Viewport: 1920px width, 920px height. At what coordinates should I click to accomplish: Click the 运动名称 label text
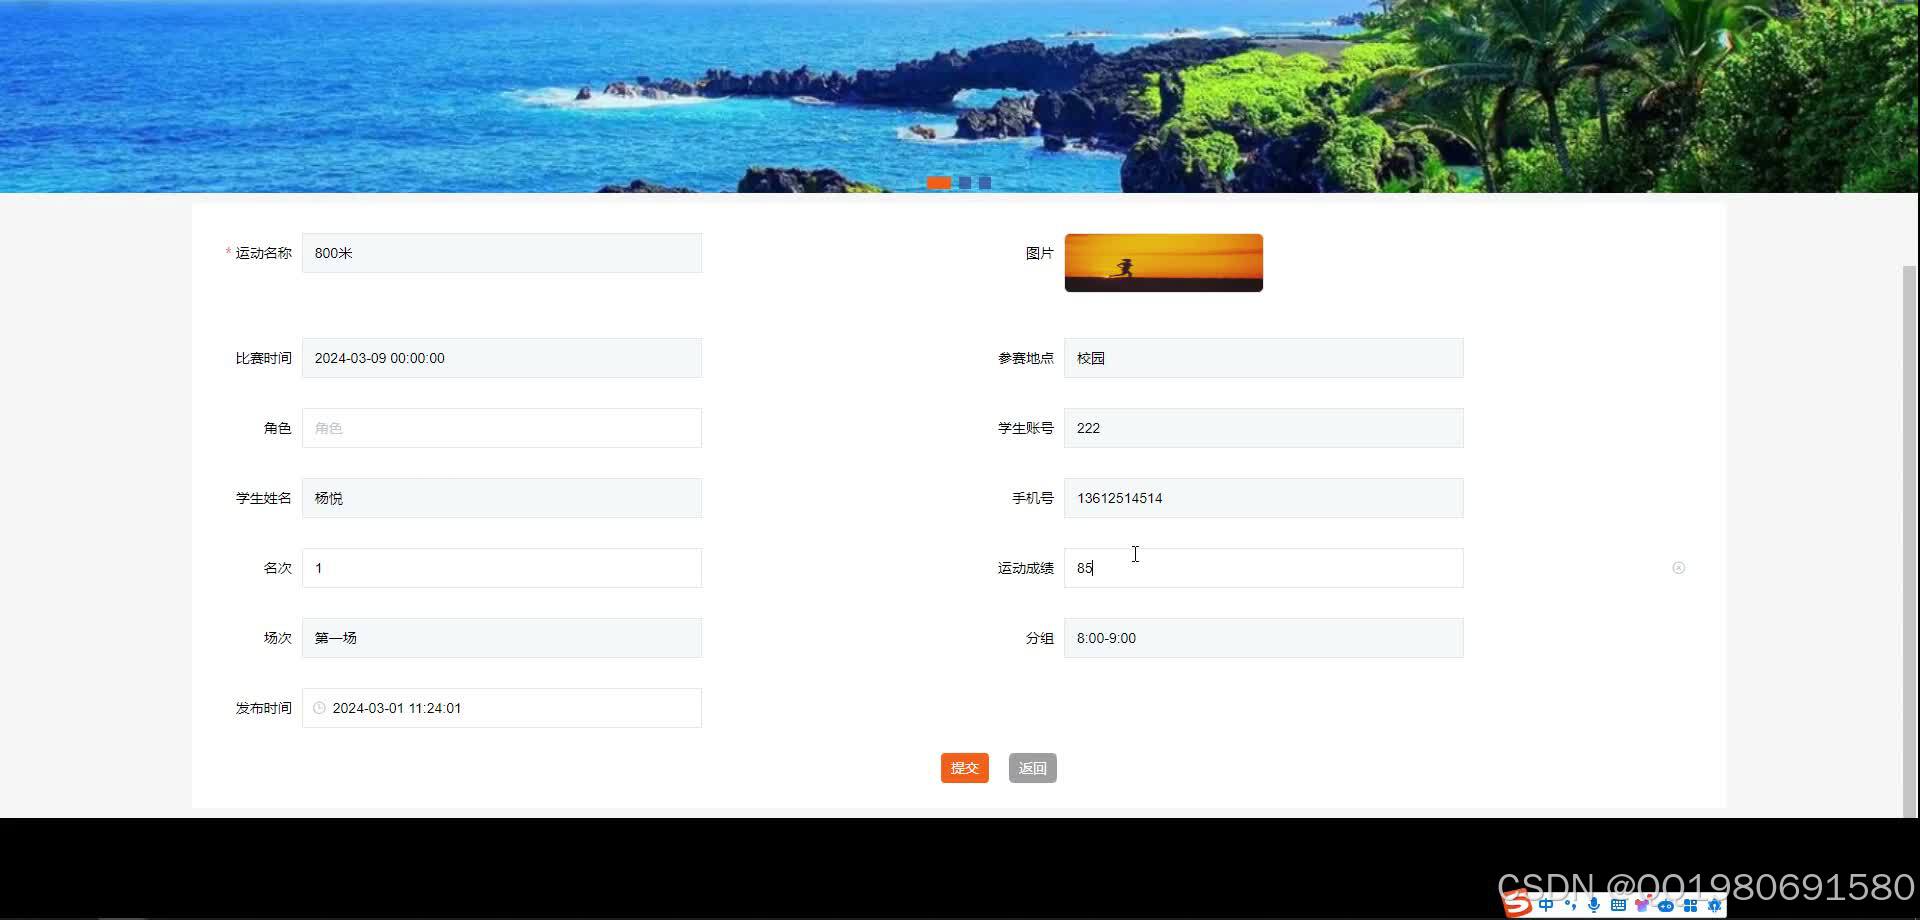tap(264, 253)
